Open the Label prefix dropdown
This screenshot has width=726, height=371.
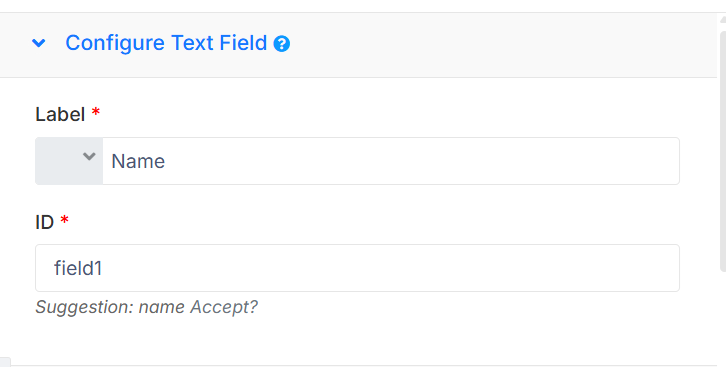(x=69, y=161)
